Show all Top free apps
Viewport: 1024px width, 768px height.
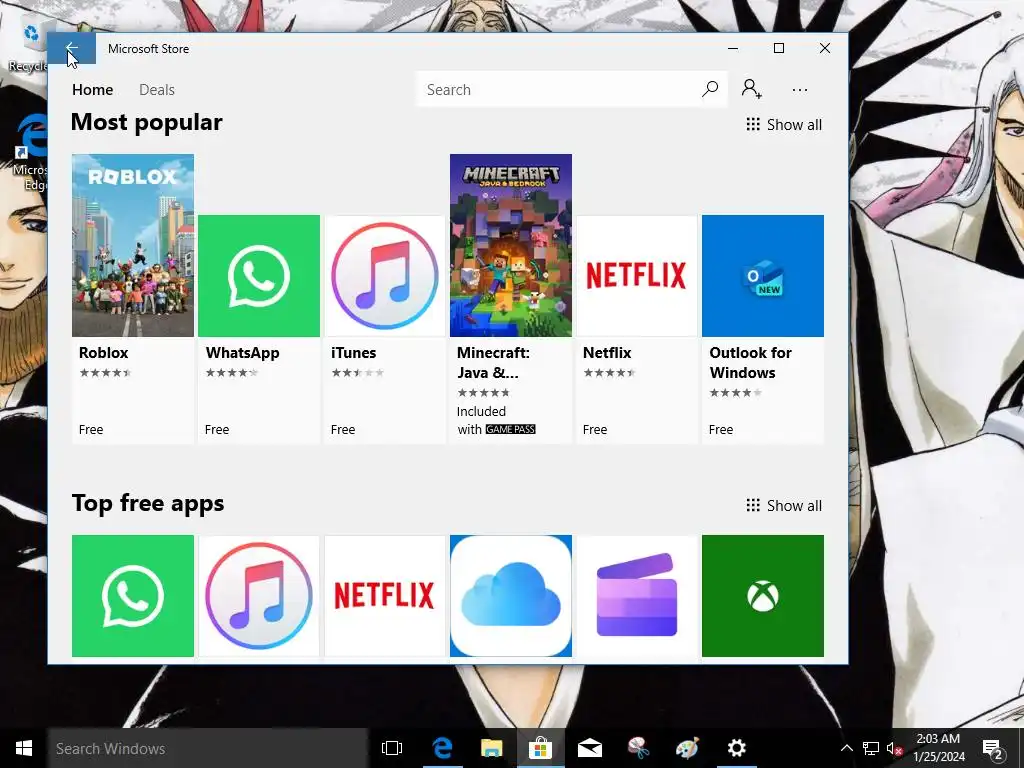784,505
